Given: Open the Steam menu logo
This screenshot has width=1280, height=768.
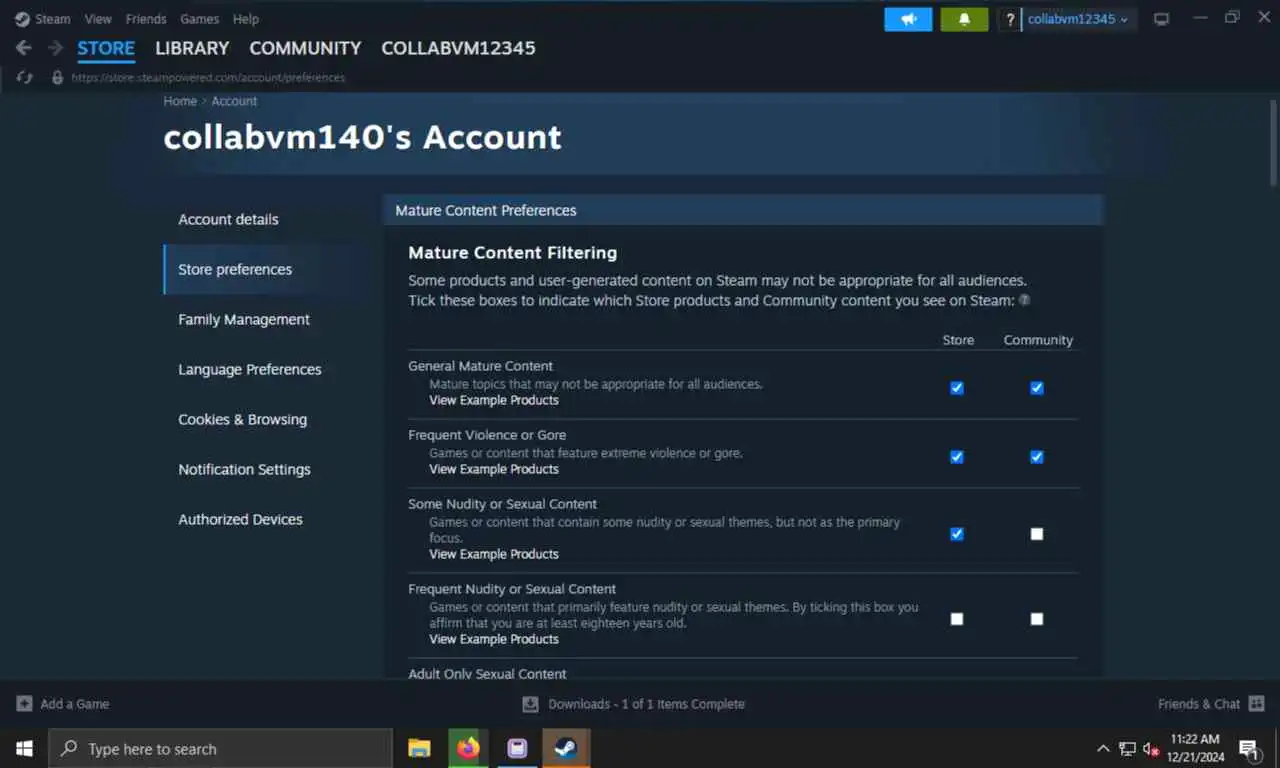Looking at the screenshot, I should [22, 19].
